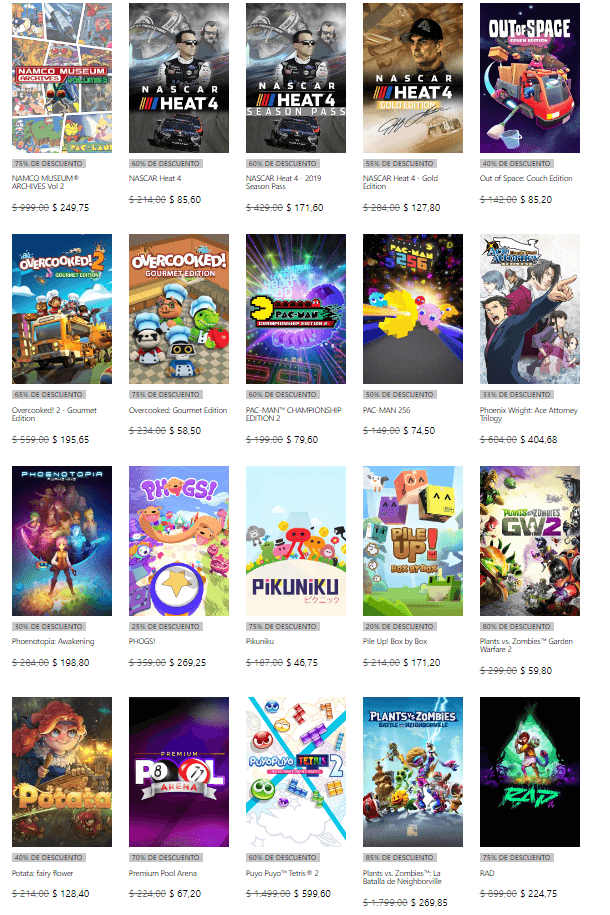Click the Puyo Puyo Tetris 2 cover

[296, 771]
